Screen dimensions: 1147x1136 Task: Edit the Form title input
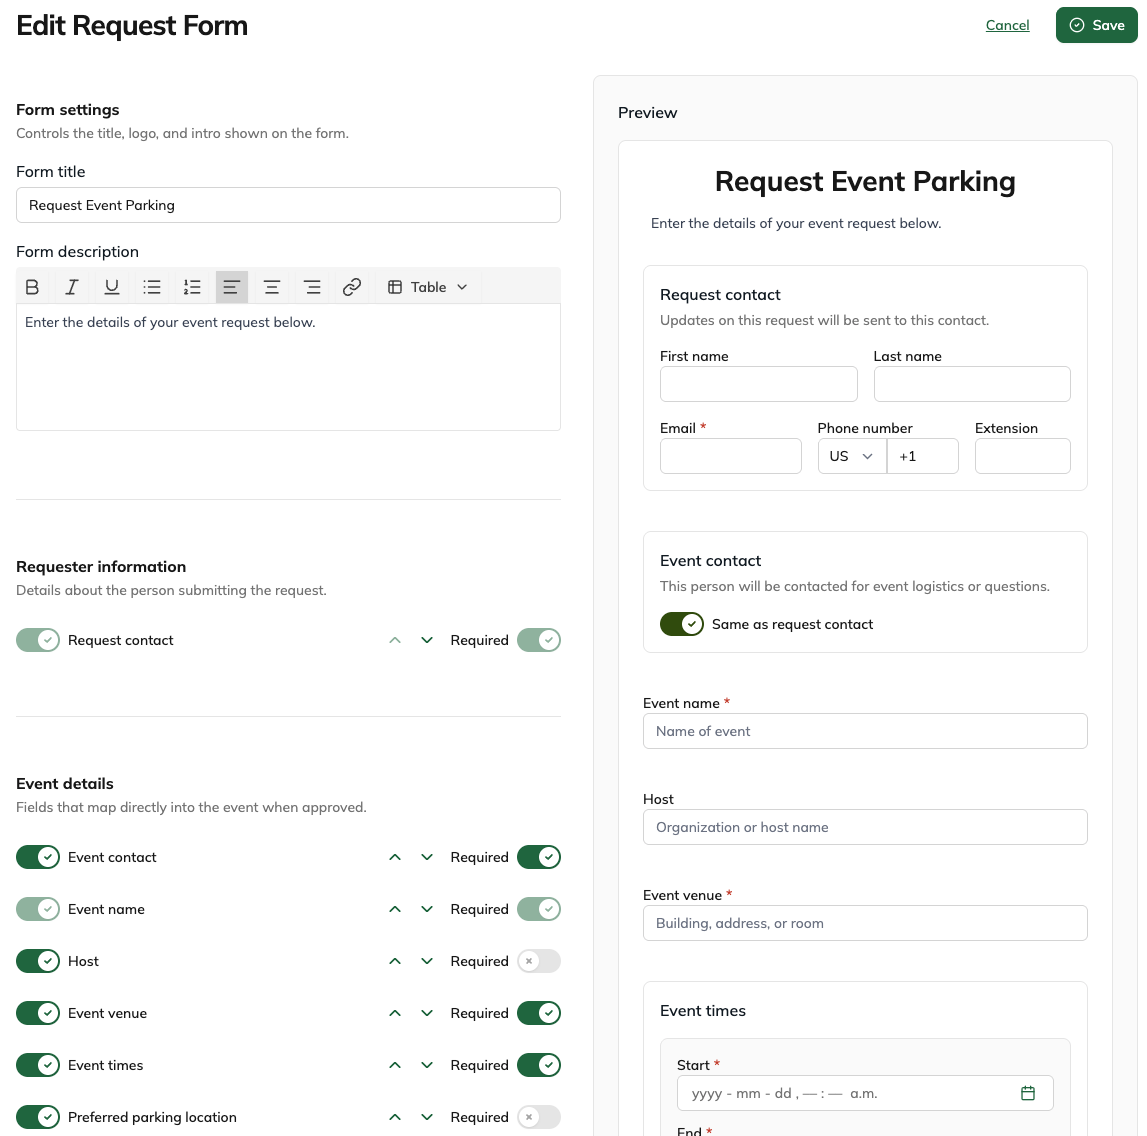288,205
